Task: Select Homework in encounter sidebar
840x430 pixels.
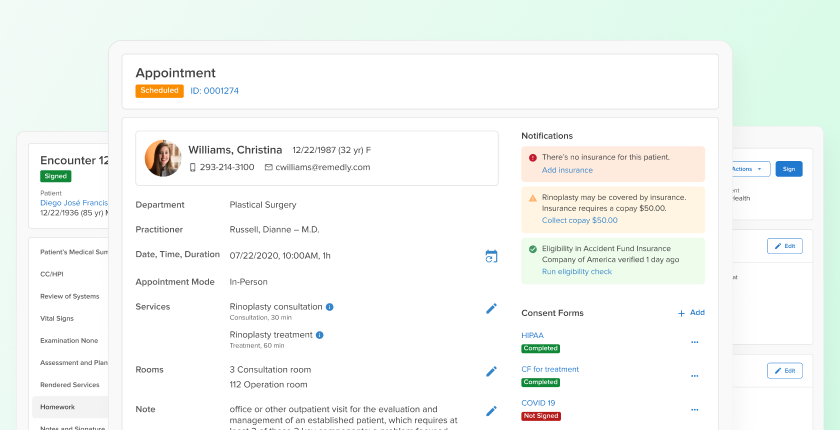Action: coord(57,407)
